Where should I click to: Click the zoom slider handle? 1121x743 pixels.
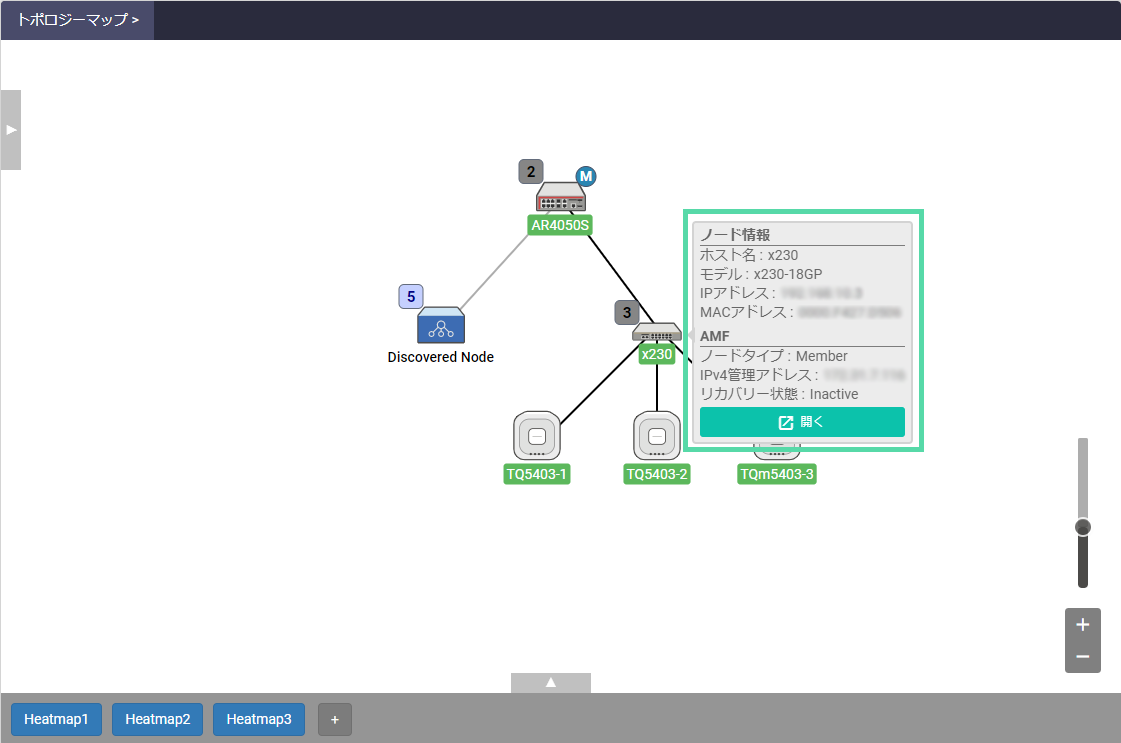1082,527
